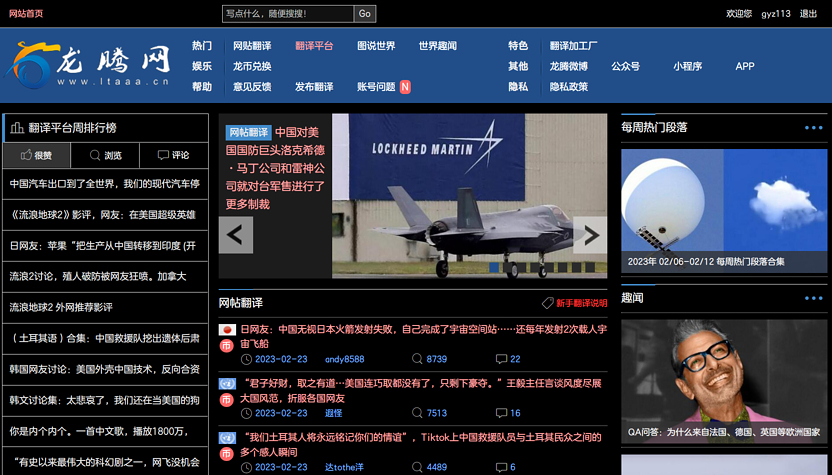
Task: Click the UN flag icon on Tiktok post
Action: (x=227, y=438)
